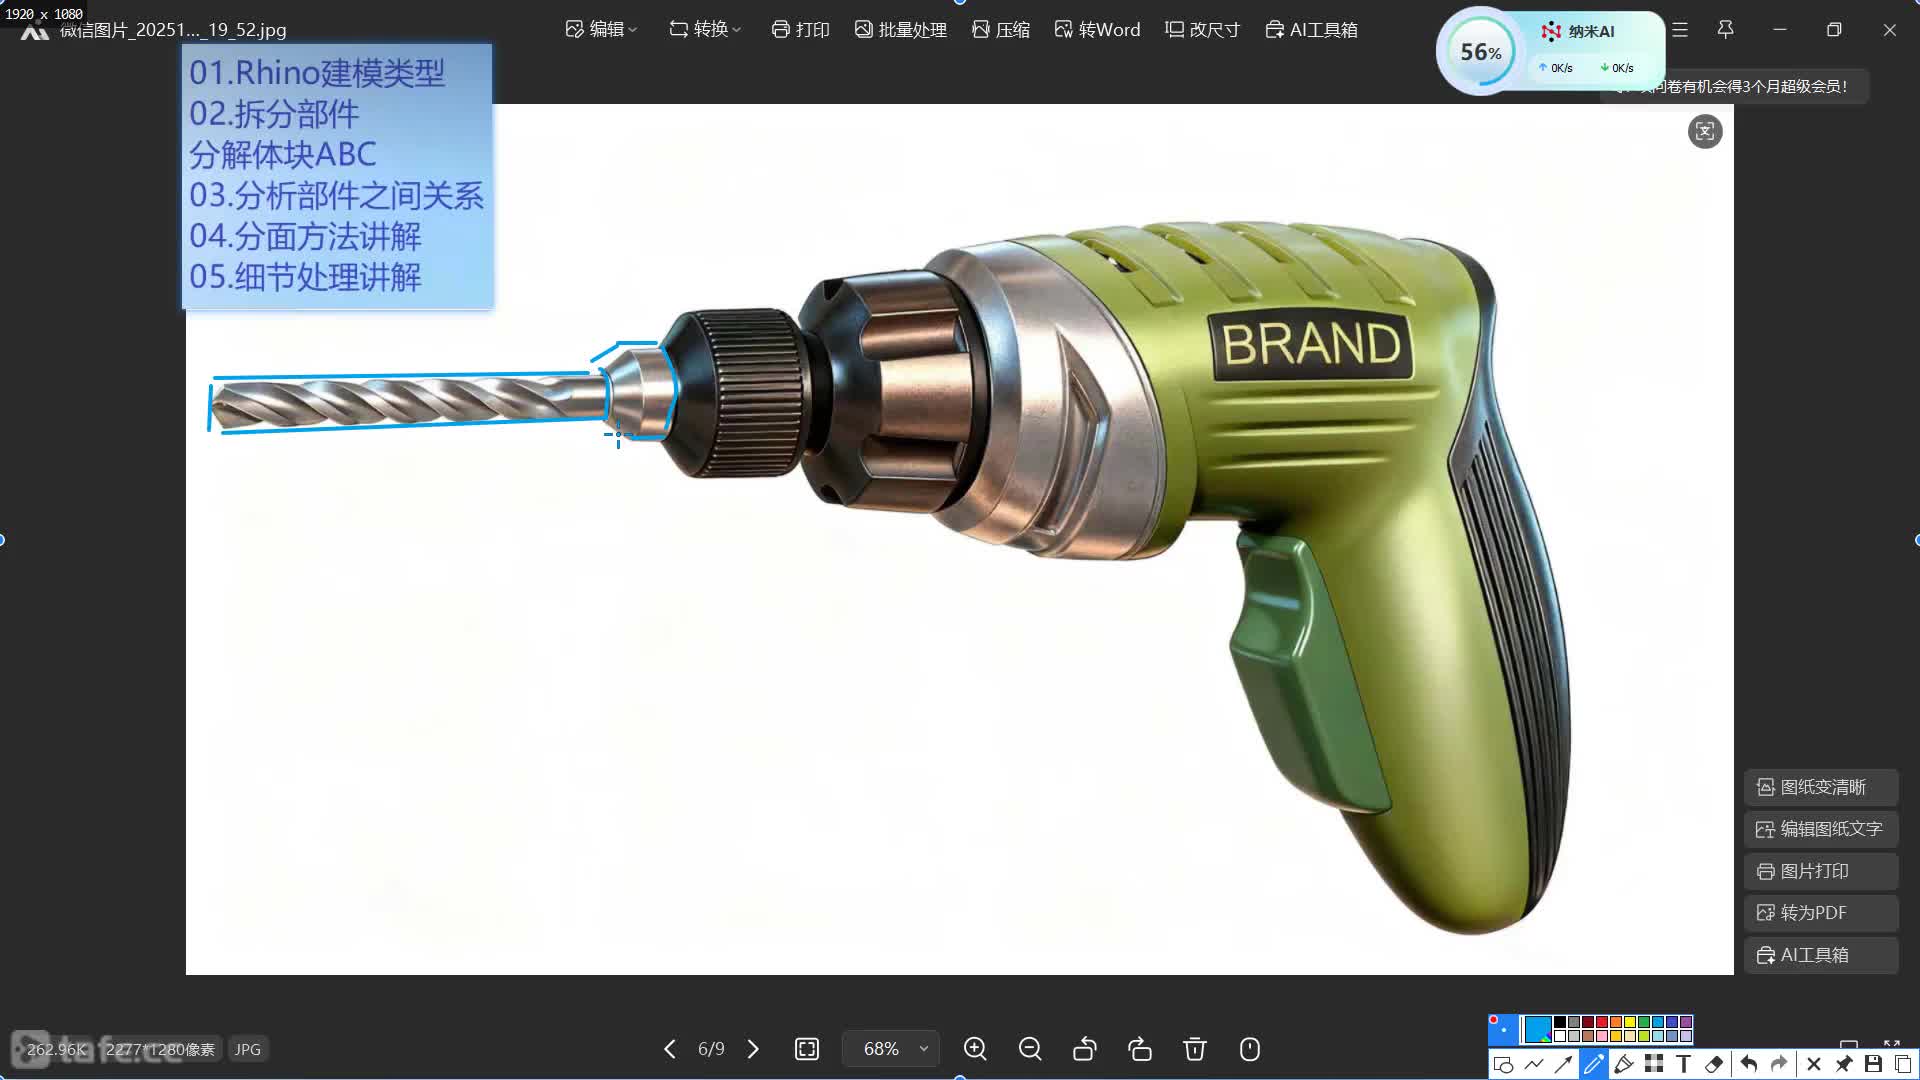Toggle the fullscreen button over the image

(x=1705, y=131)
